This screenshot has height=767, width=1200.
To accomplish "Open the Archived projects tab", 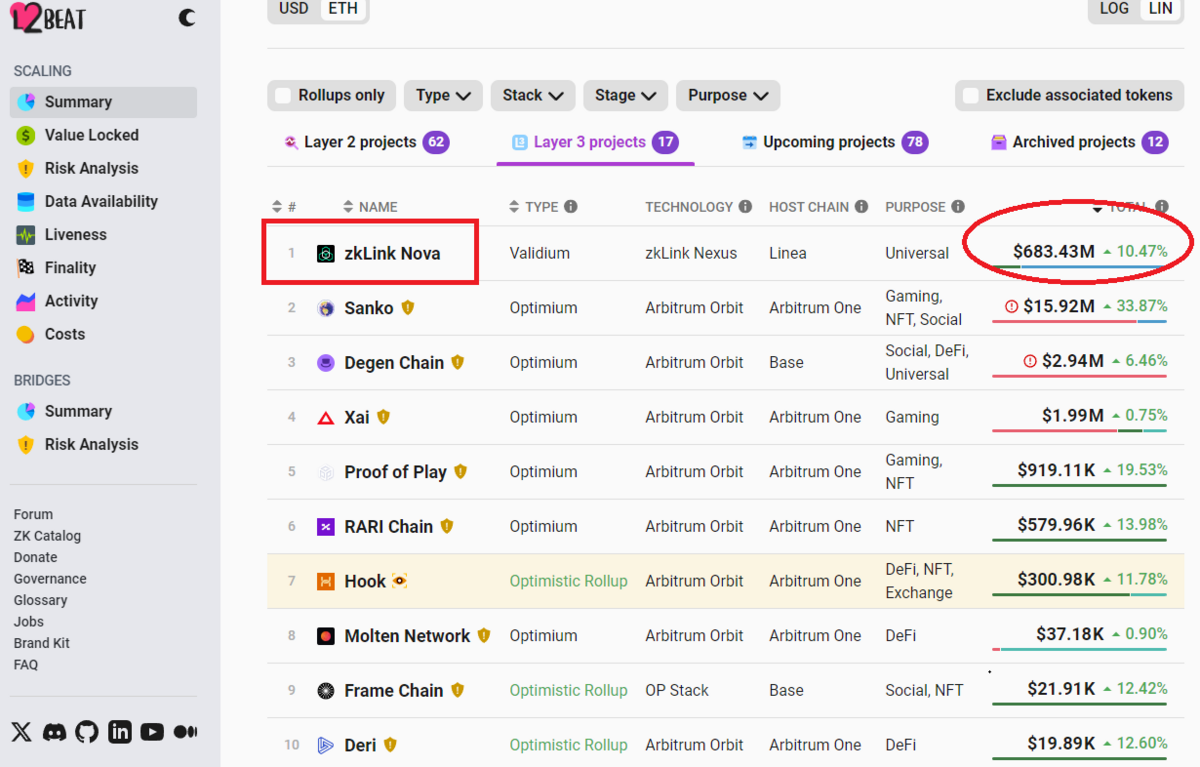I will pos(1079,142).
